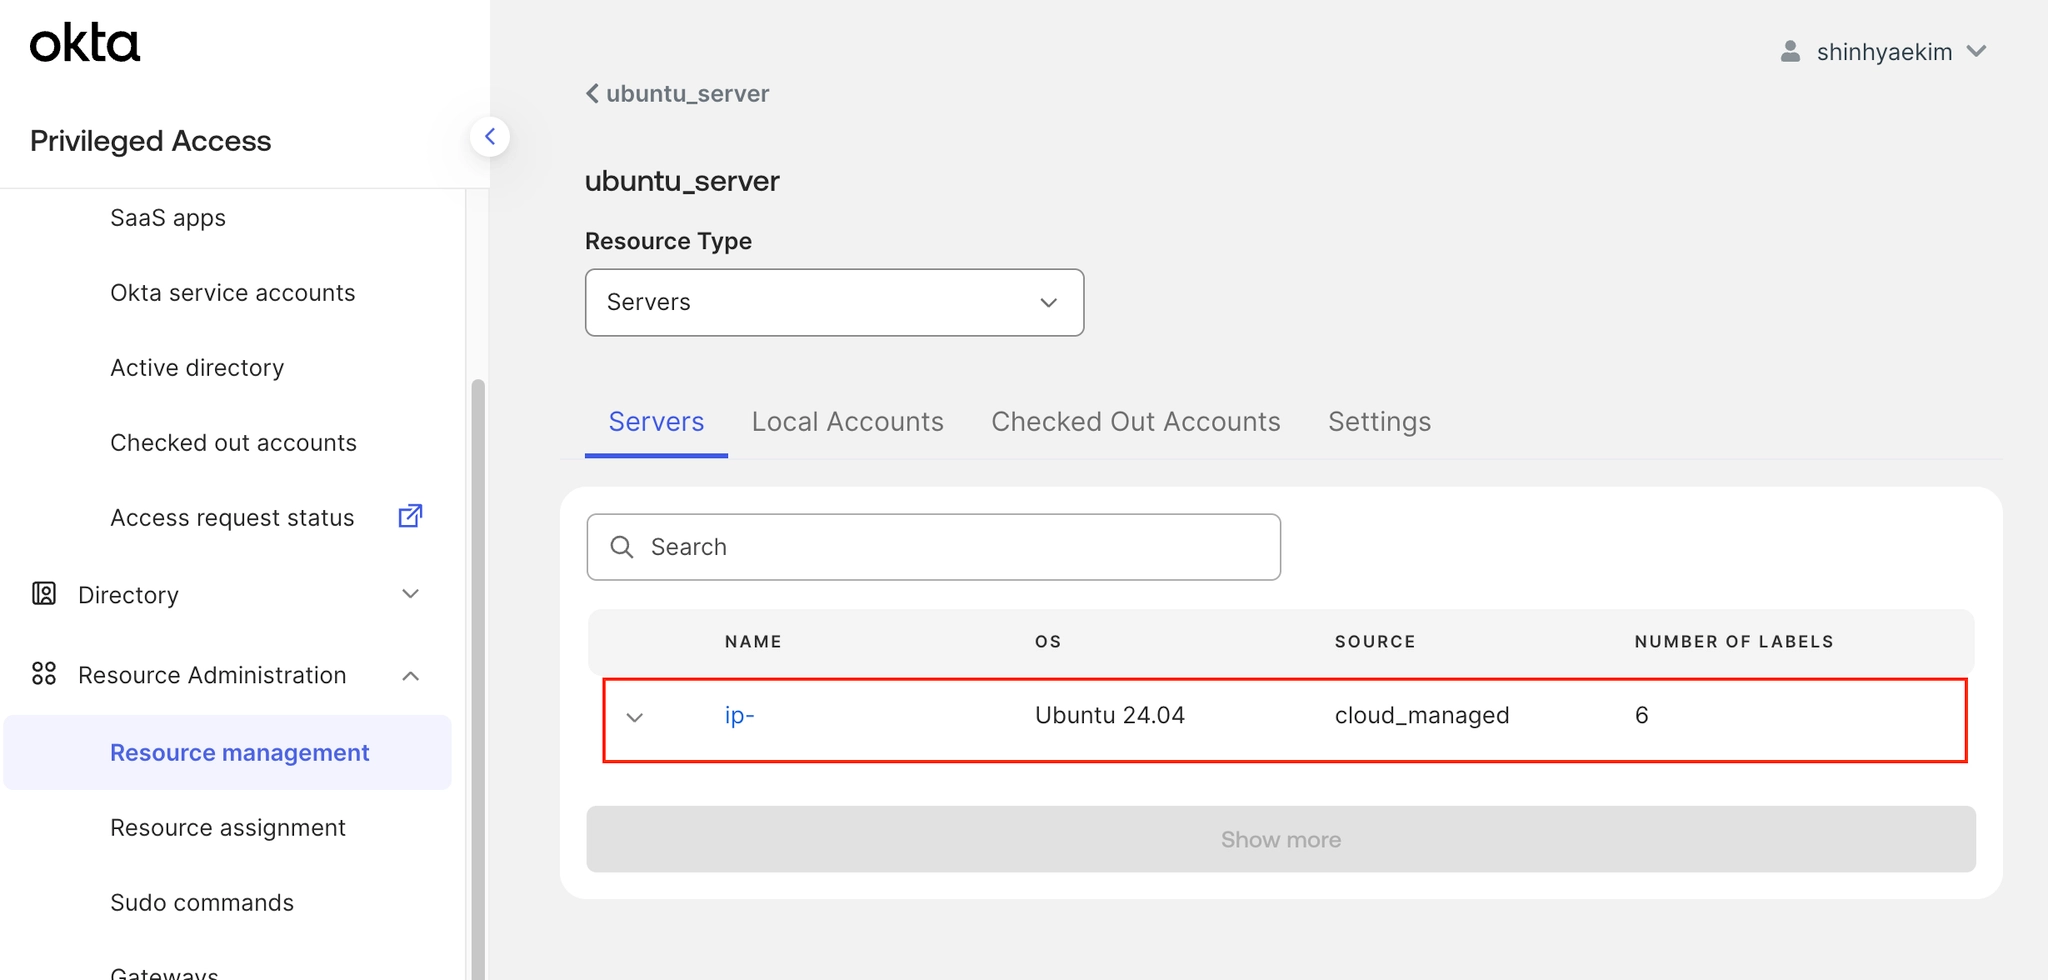Collapse the Resource Administration section
The width and height of the screenshot is (2048, 980).
click(410, 676)
